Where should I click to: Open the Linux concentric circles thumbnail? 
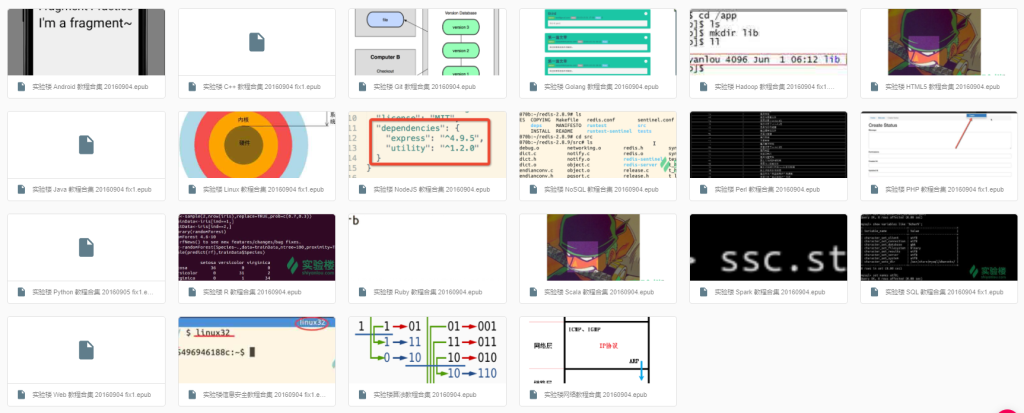pyautogui.click(x=257, y=144)
